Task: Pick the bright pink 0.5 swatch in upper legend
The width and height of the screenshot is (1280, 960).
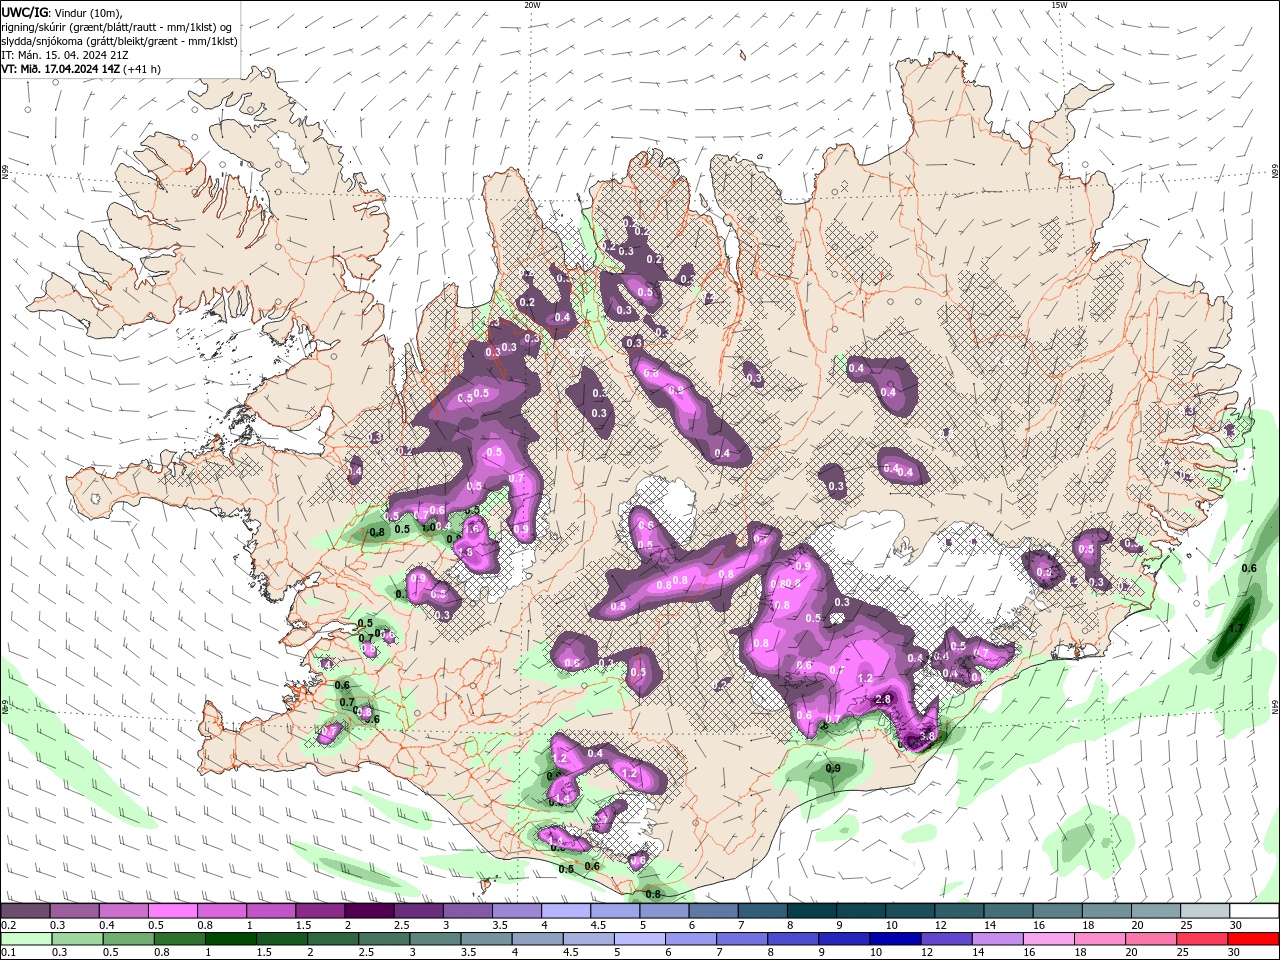Action: coord(172,911)
